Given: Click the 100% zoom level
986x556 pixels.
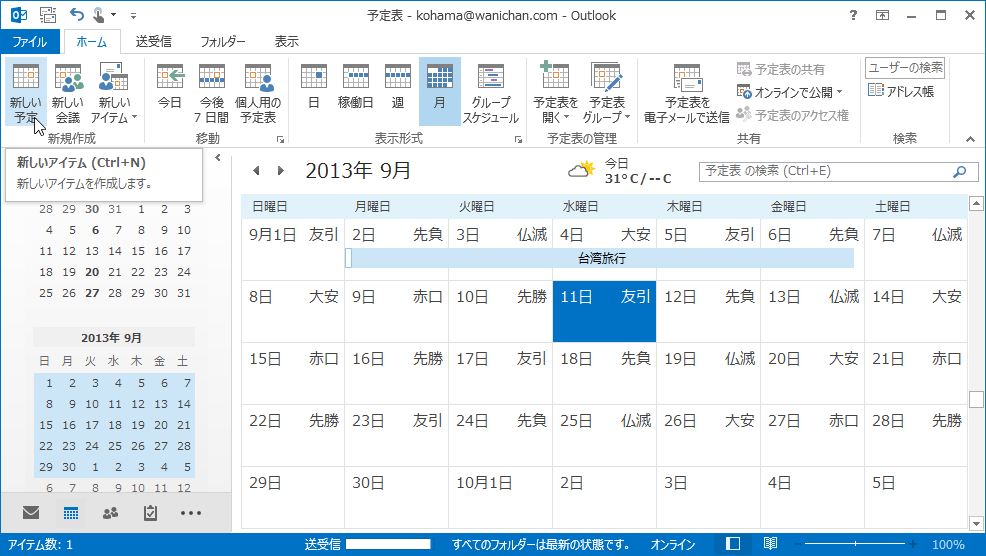Looking at the screenshot, I should [x=948, y=545].
